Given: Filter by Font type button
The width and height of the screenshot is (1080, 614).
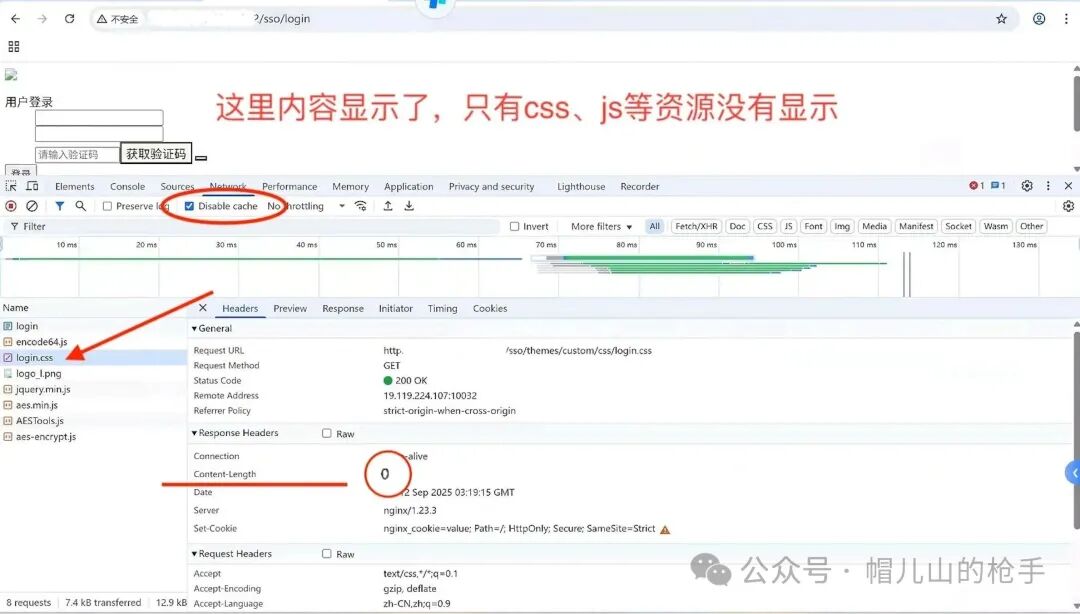Looking at the screenshot, I should (x=813, y=226).
